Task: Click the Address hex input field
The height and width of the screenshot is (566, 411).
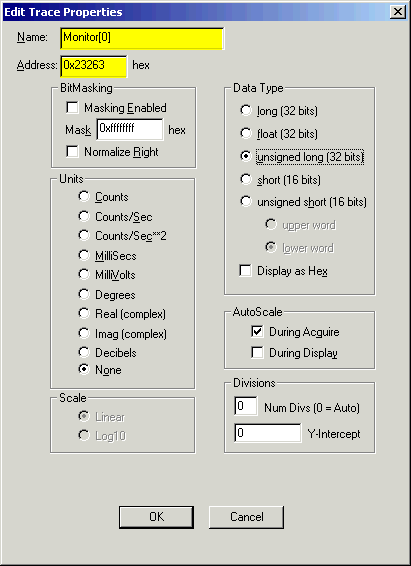Action: click(94, 66)
